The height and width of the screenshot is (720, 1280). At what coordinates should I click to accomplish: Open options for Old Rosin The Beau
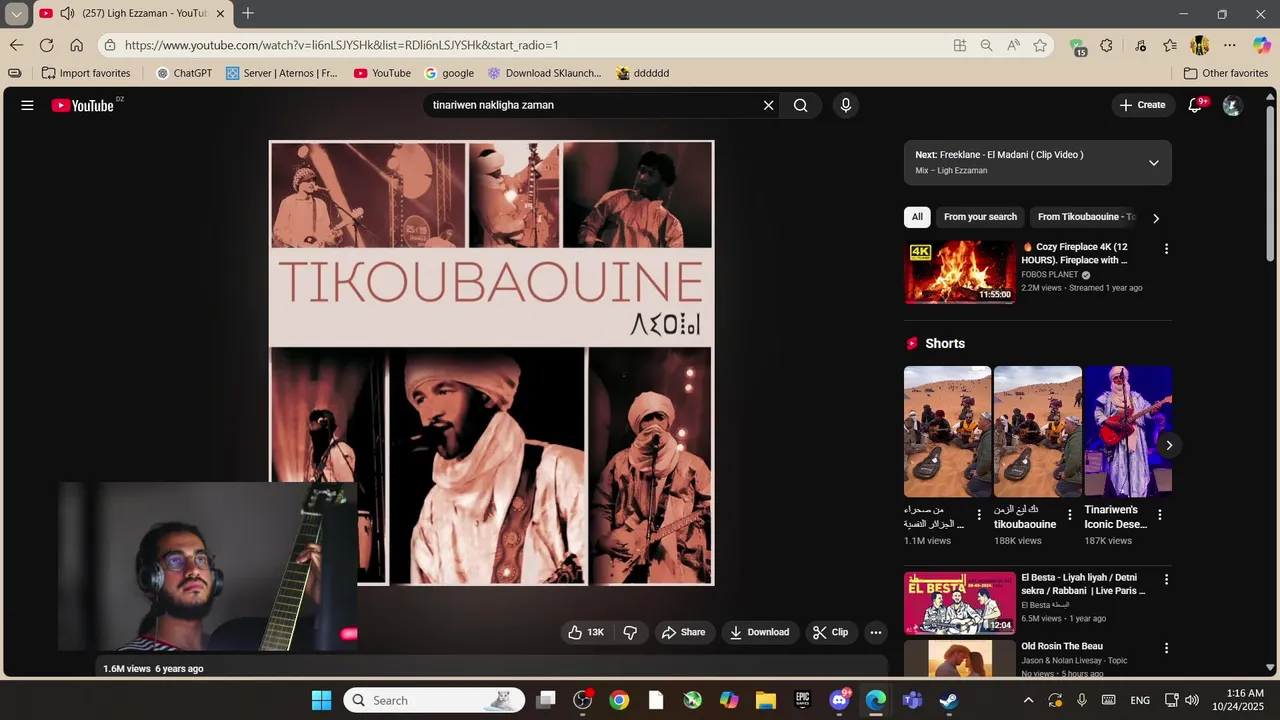click(1166, 648)
